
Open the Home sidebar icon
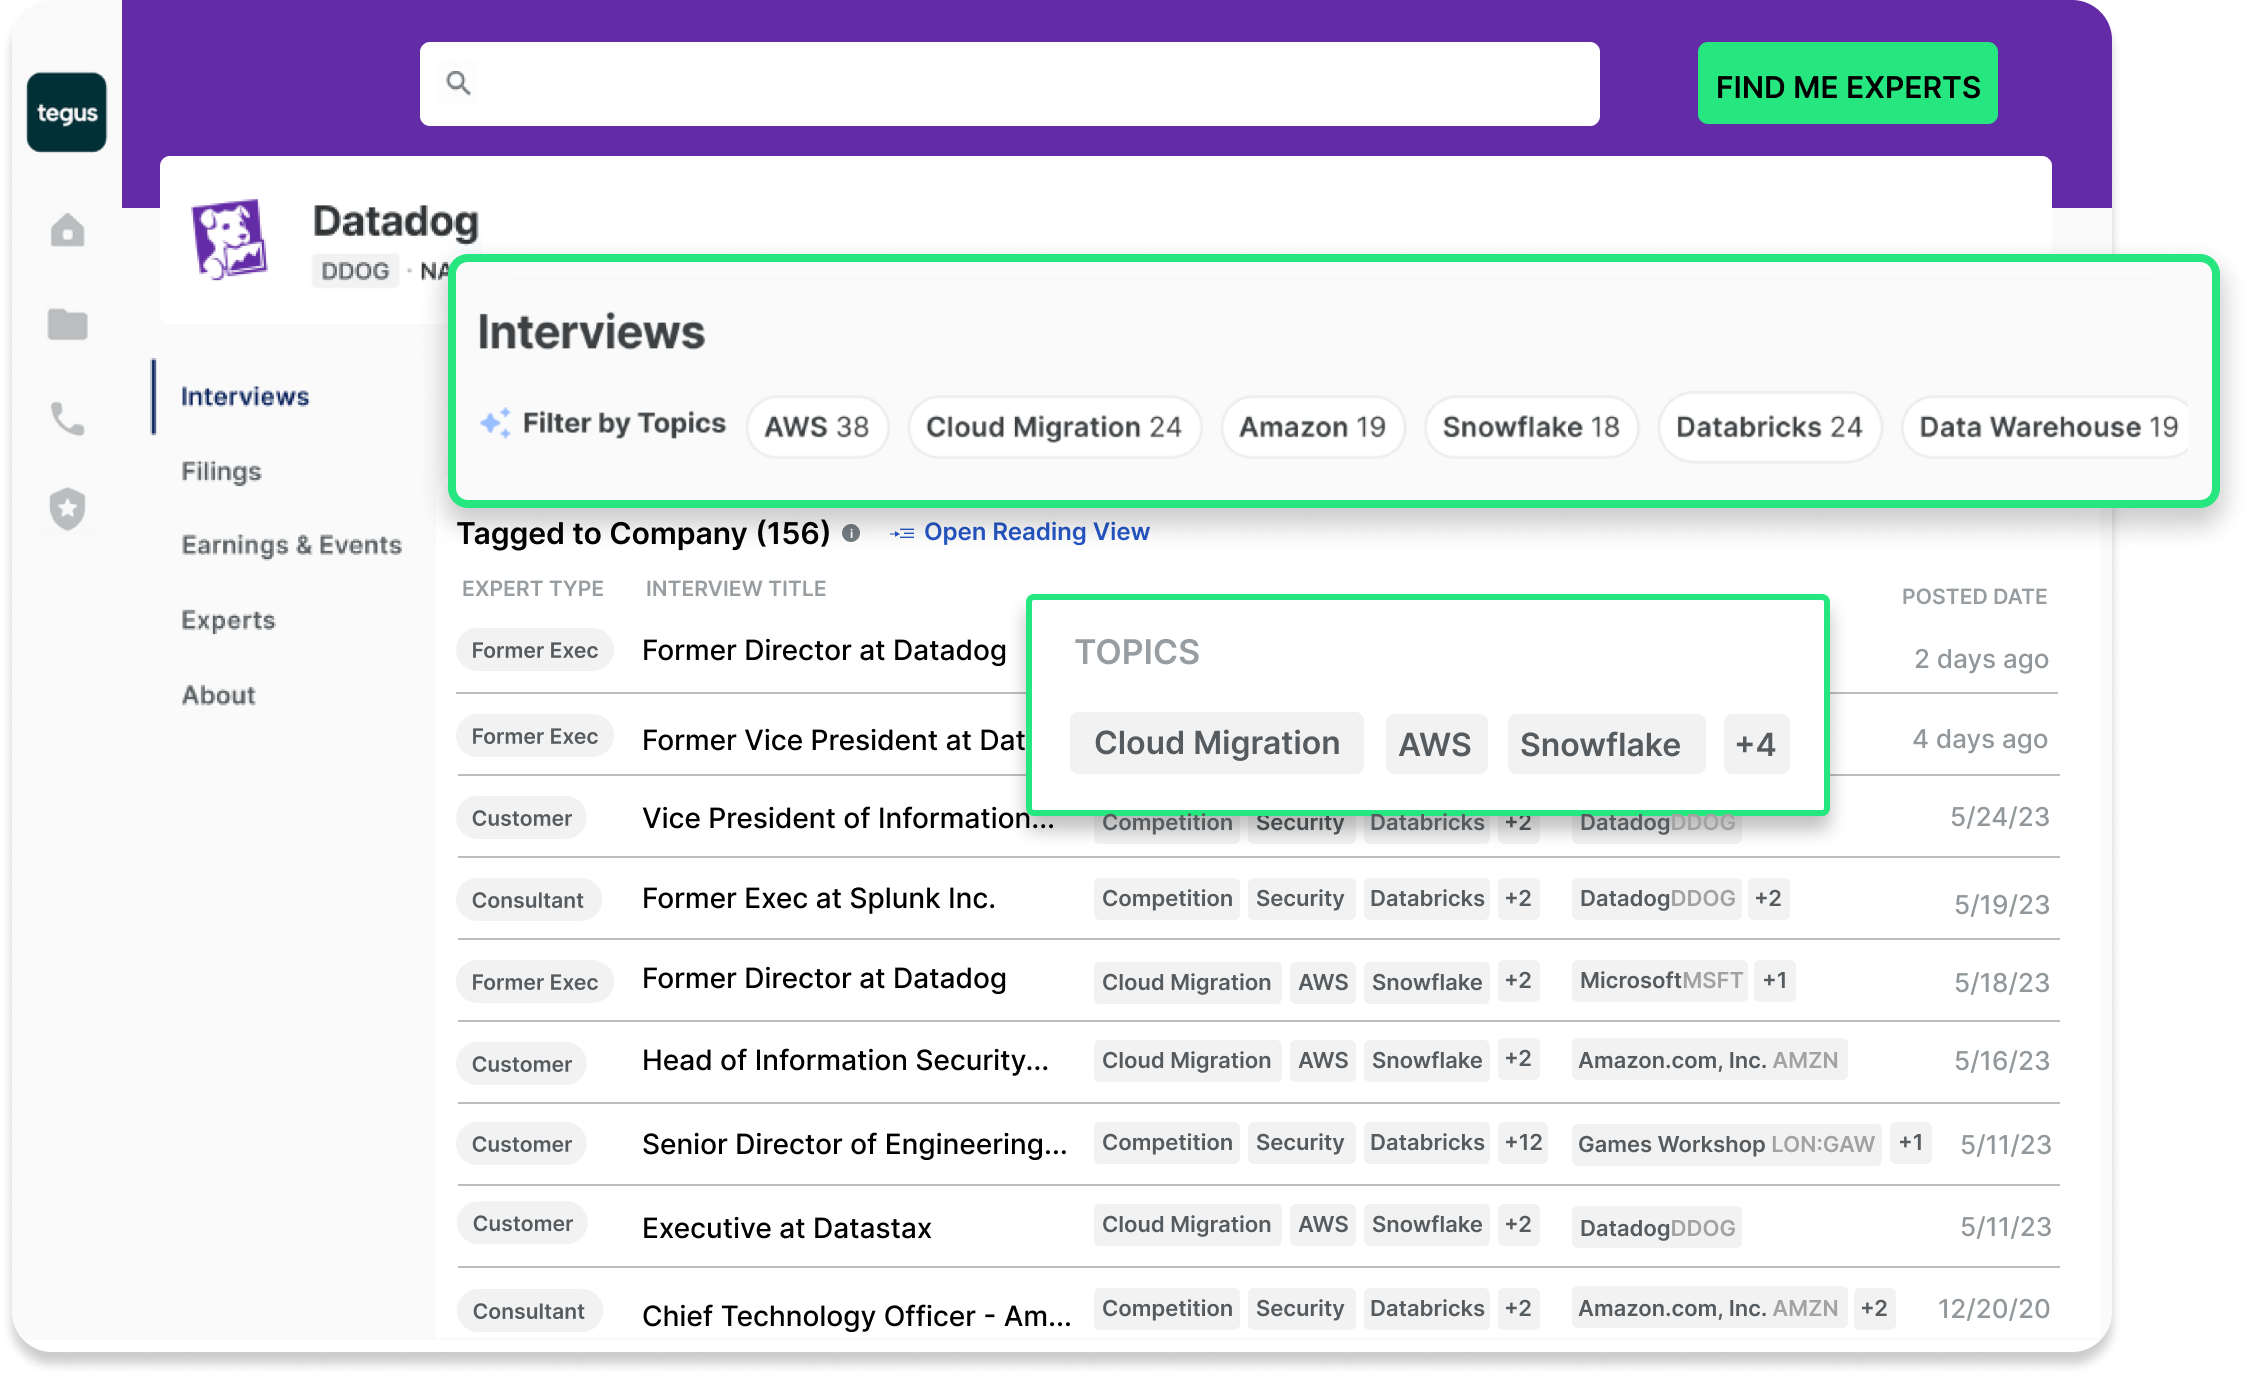click(x=67, y=231)
